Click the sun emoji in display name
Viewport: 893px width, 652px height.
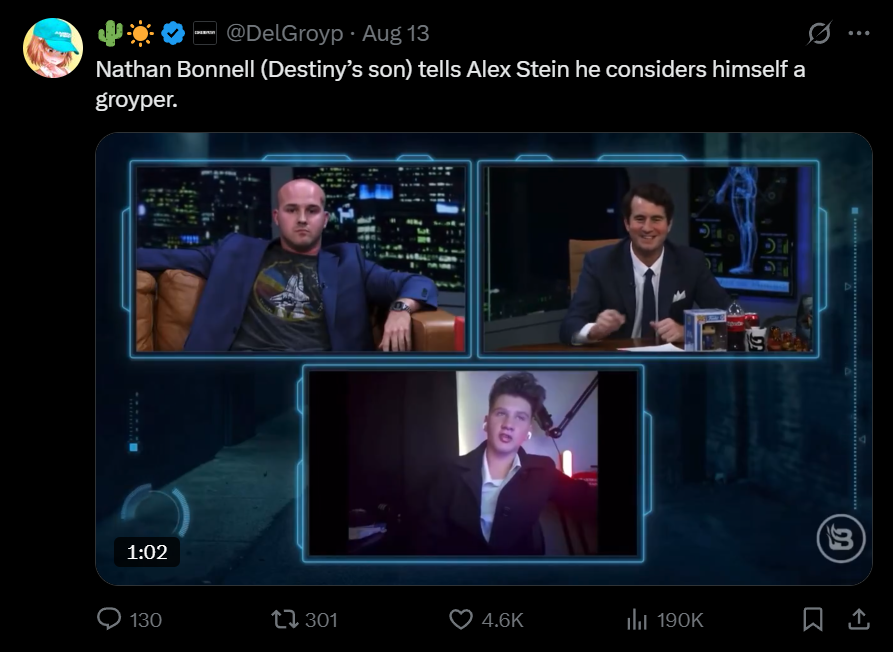pyautogui.click(x=141, y=34)
